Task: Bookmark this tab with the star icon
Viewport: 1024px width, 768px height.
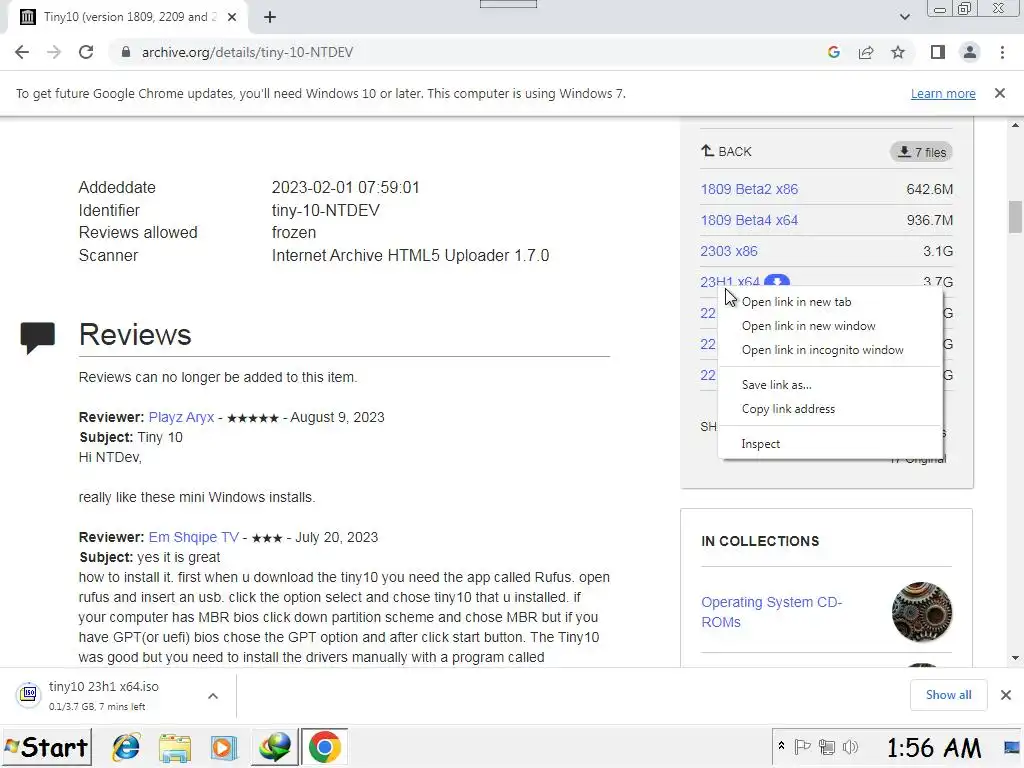Action: 898,52
